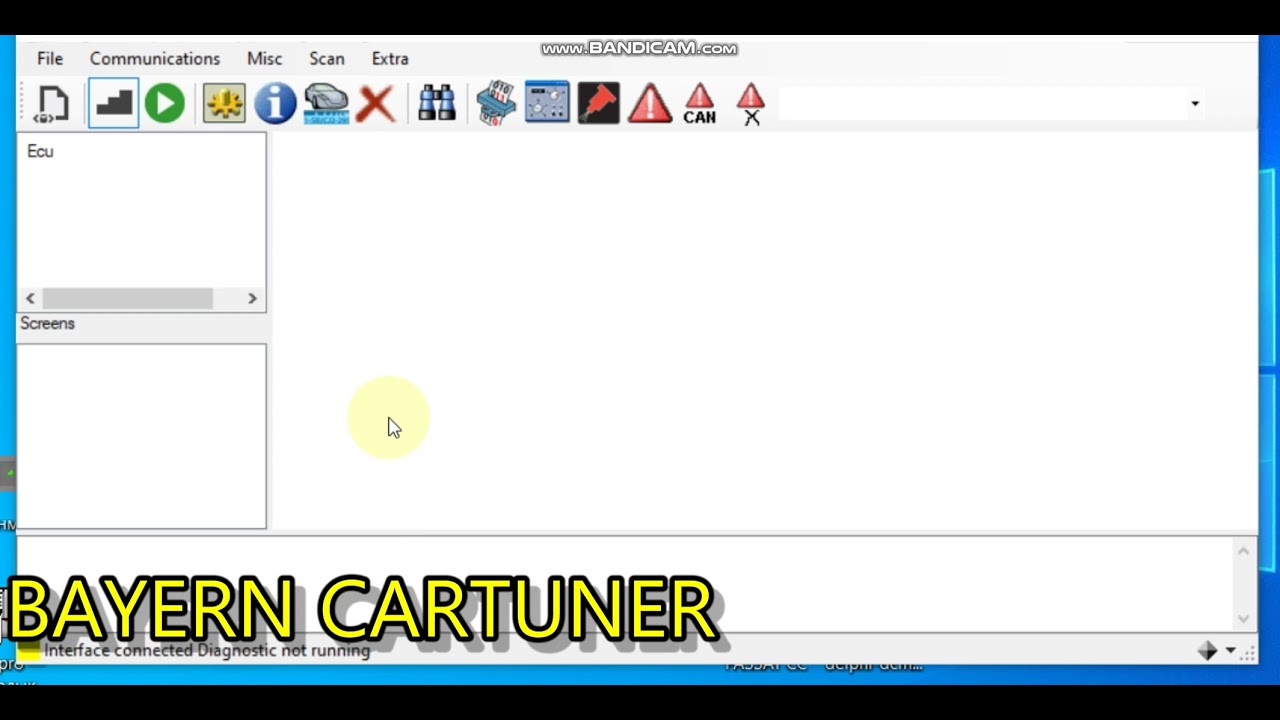Click the Ecu list horizontal scrollbar thumb

(x=127, y=298)
